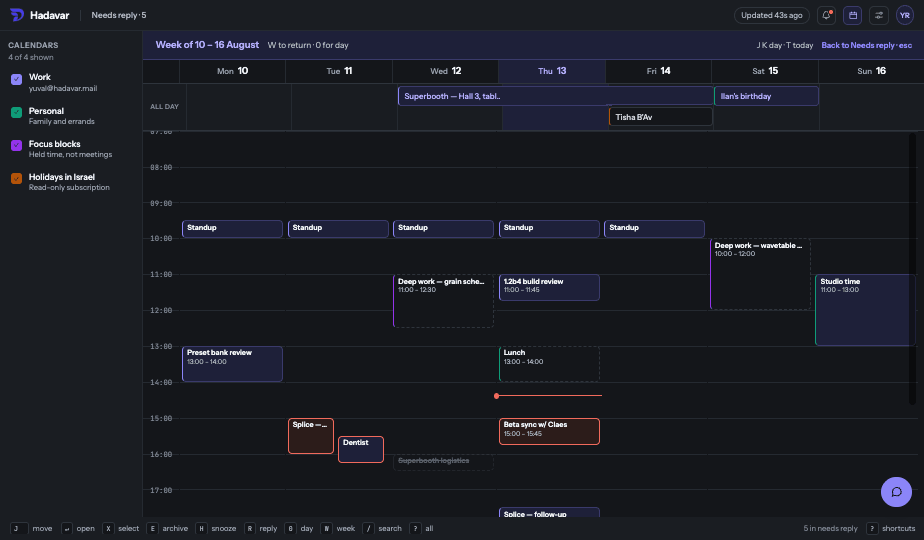Open Deep work — wavetable block on Saturday
Image resolution: width=924 pixels, height=540 pixels.
[x=760, y=274]
